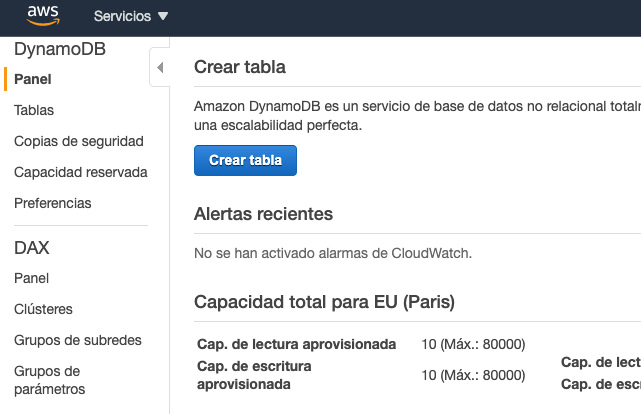Screen dimensions: 641x414
Task: Click the Capacidad total para EU (Paris) heading
Action: 324,302
